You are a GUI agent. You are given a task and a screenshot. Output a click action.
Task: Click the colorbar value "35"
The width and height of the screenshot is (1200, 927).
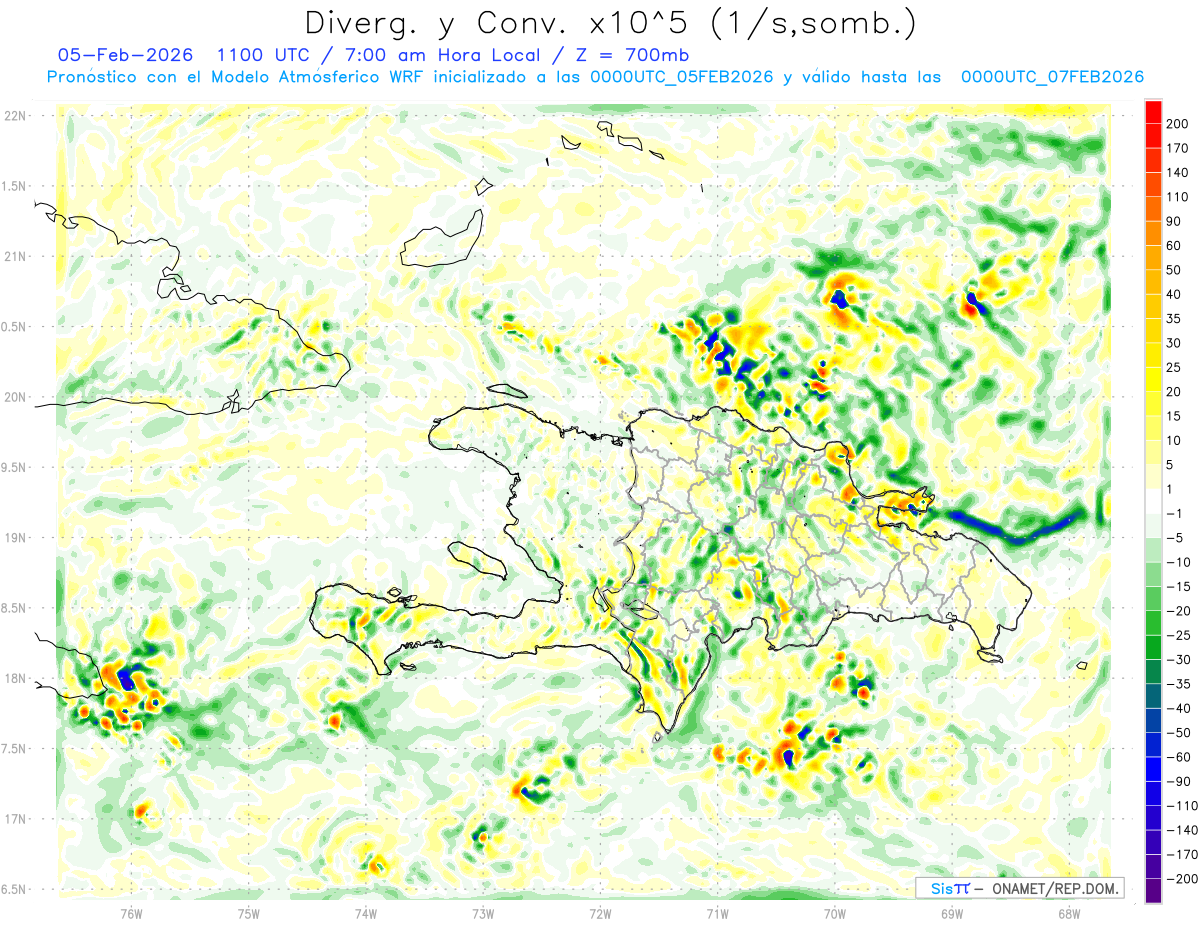(1174, 319)
